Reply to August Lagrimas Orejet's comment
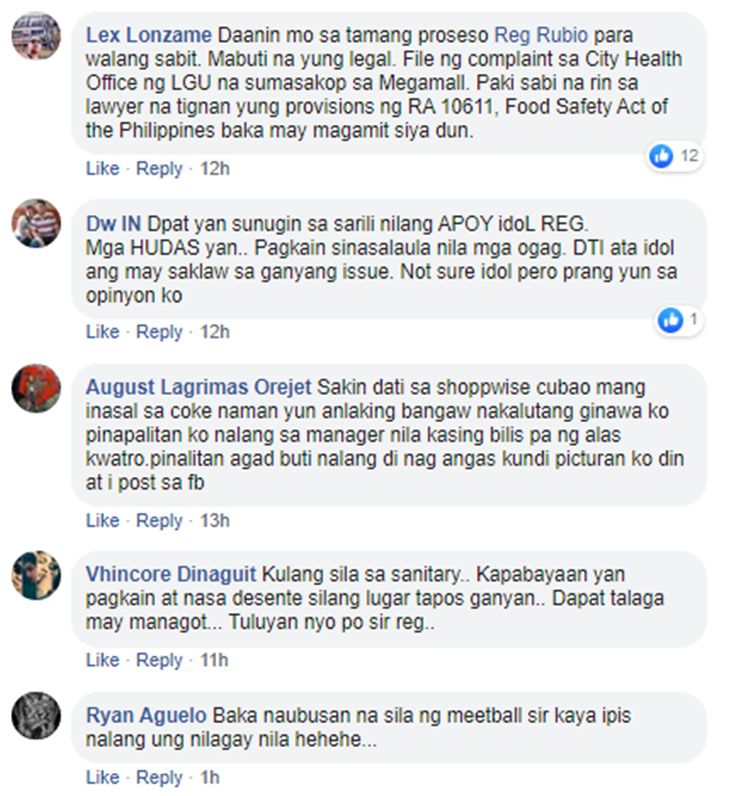 159,520
